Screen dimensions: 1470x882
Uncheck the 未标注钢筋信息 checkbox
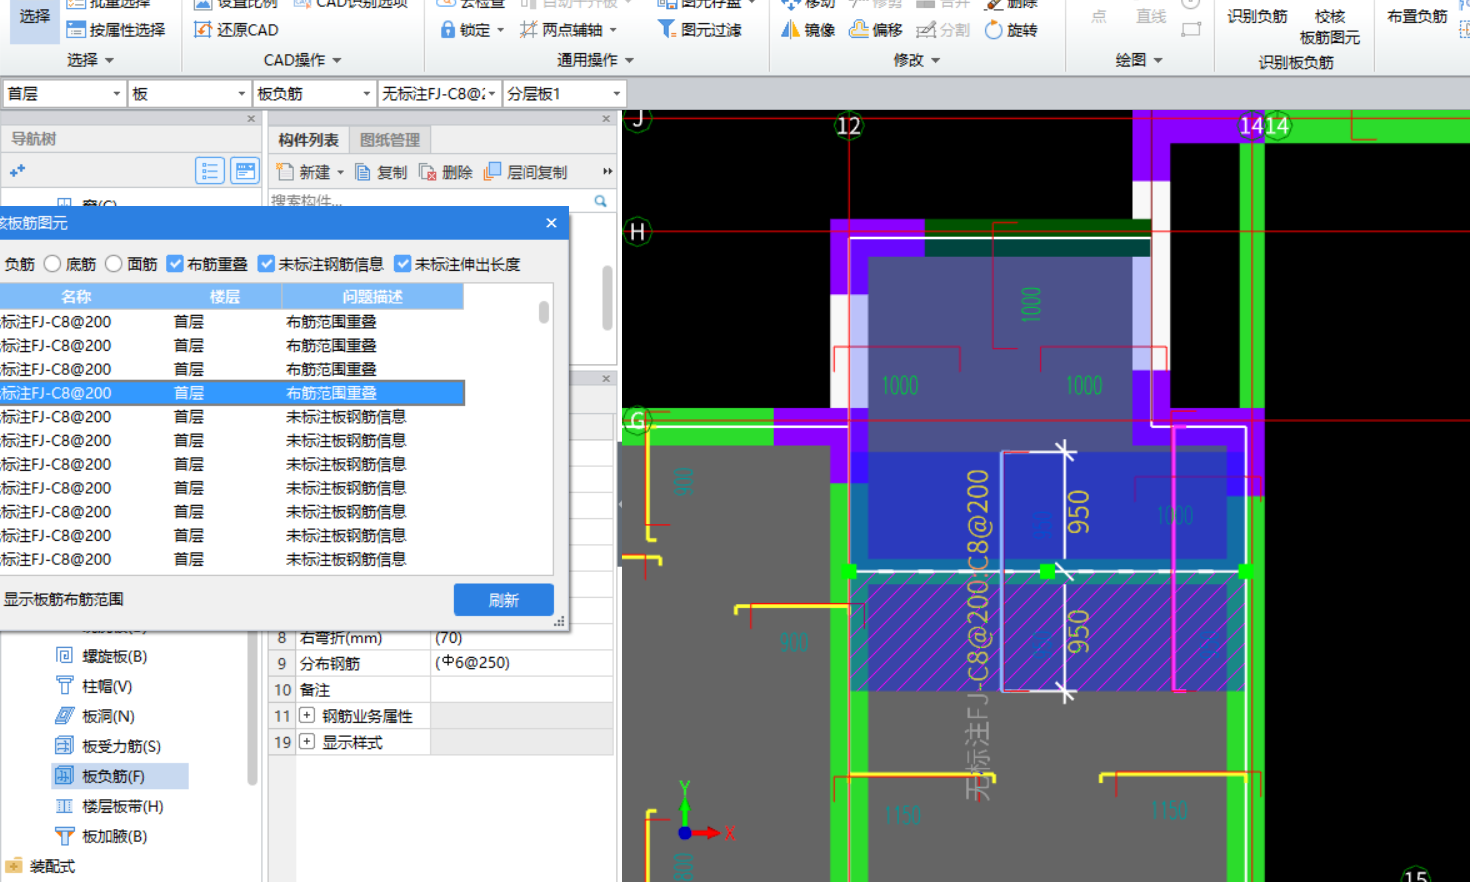point(266,264)
